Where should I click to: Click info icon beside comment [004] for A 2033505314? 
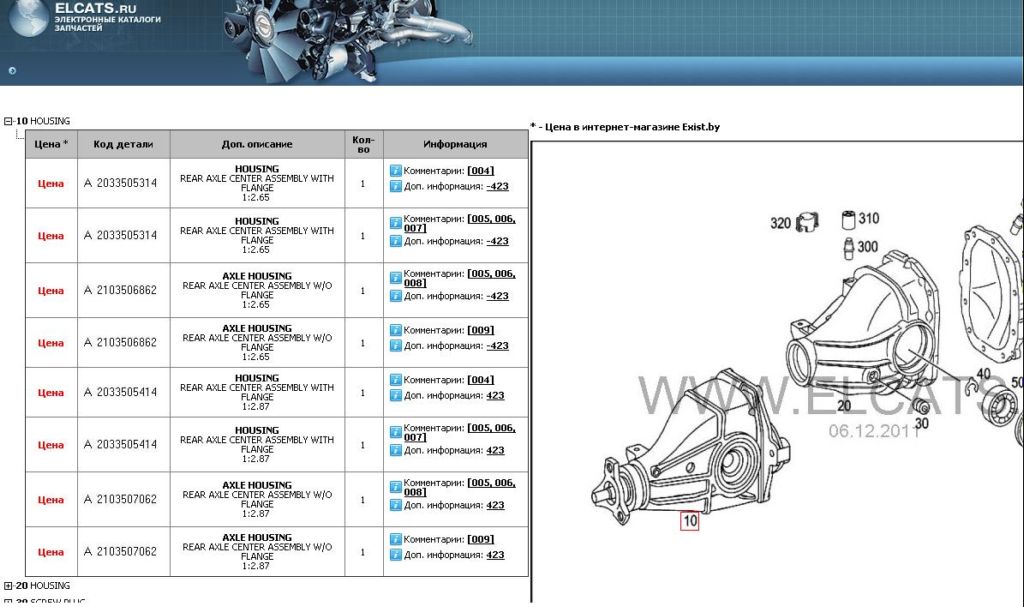[x=395, y=171]
